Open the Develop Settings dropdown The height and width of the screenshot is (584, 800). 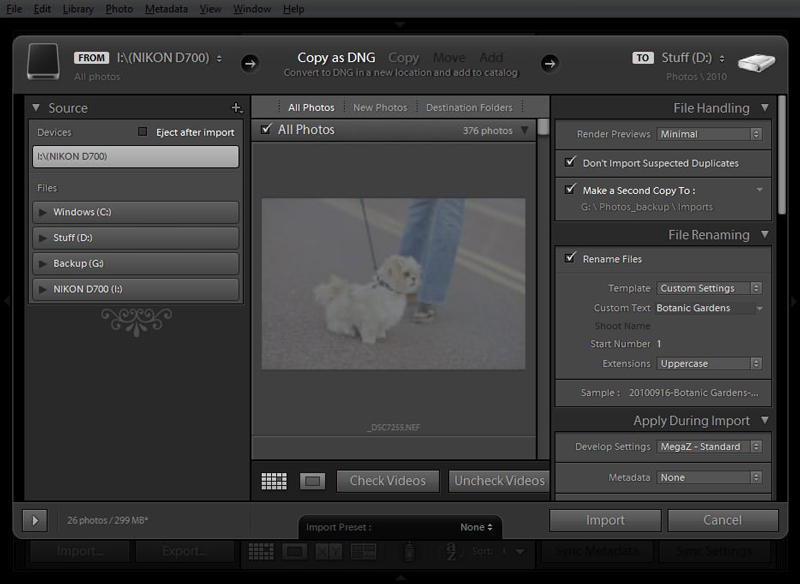click(709, 447)
